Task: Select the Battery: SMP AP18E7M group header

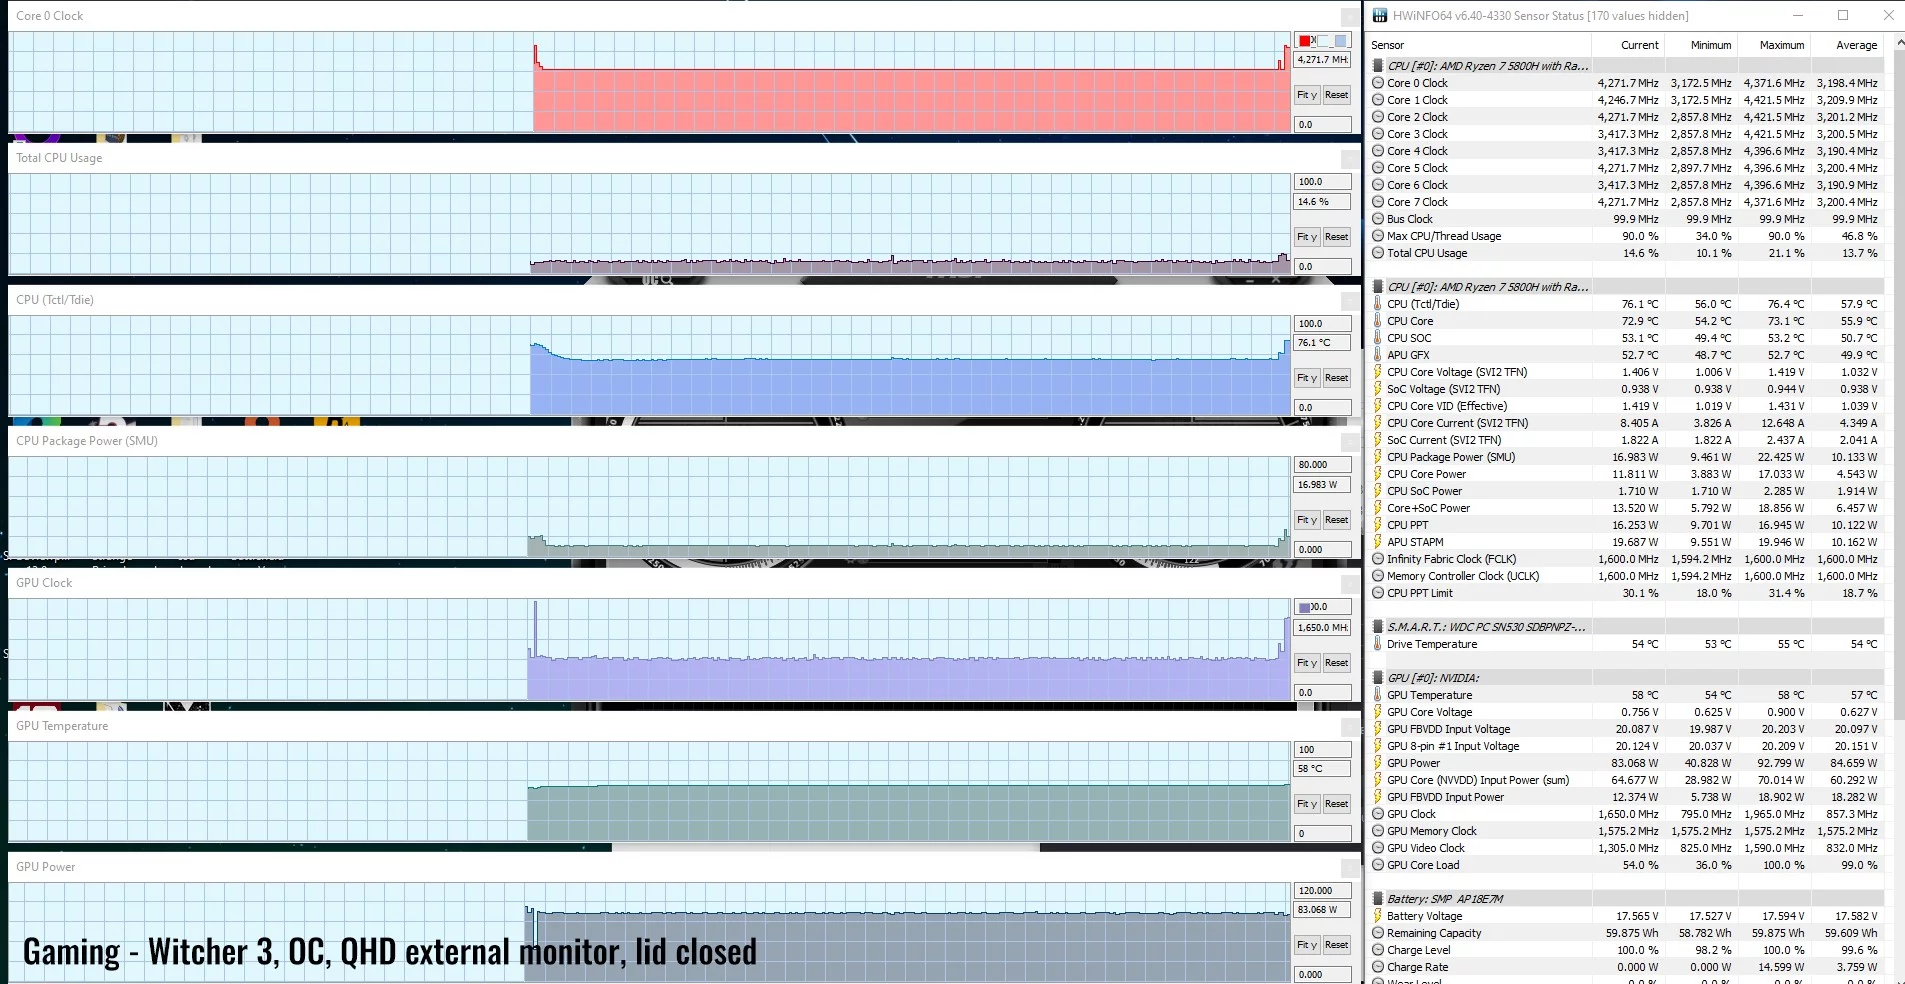Action: [x=1444, y=899]
